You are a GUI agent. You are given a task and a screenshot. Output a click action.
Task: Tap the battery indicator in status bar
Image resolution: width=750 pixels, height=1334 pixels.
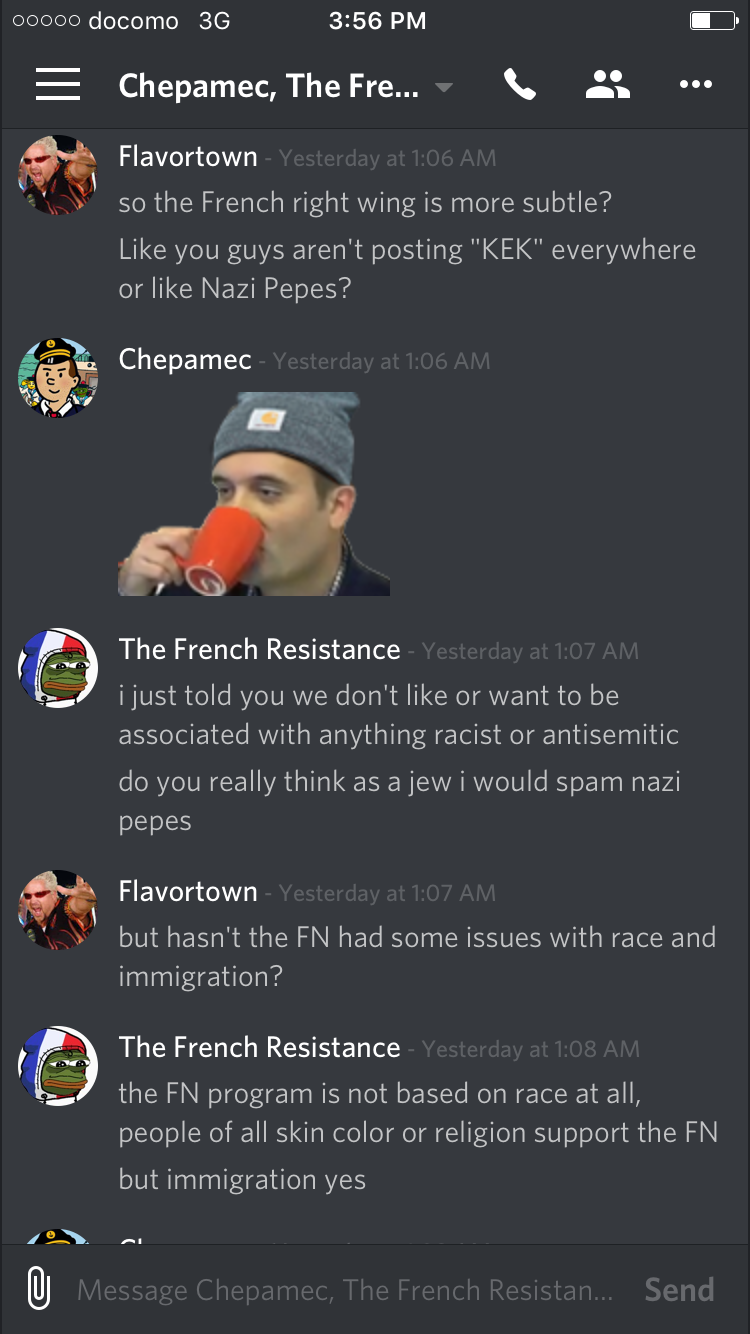tap(713, 21)
